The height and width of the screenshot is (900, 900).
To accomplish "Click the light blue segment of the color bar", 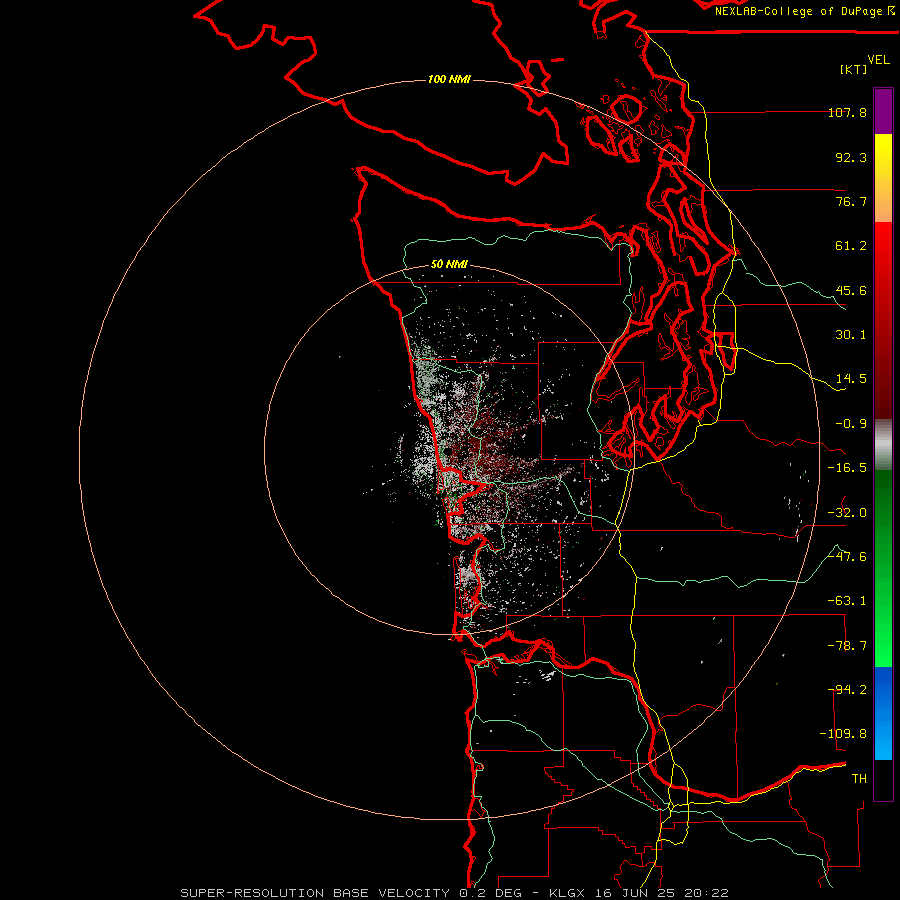I will pos(883,713).
